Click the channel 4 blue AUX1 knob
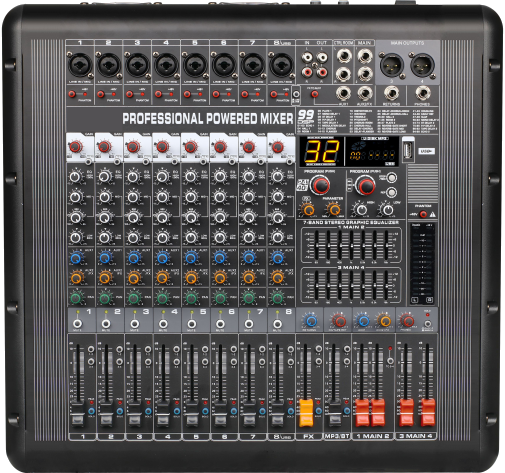The image size is (505, 473). coord(162,258)
